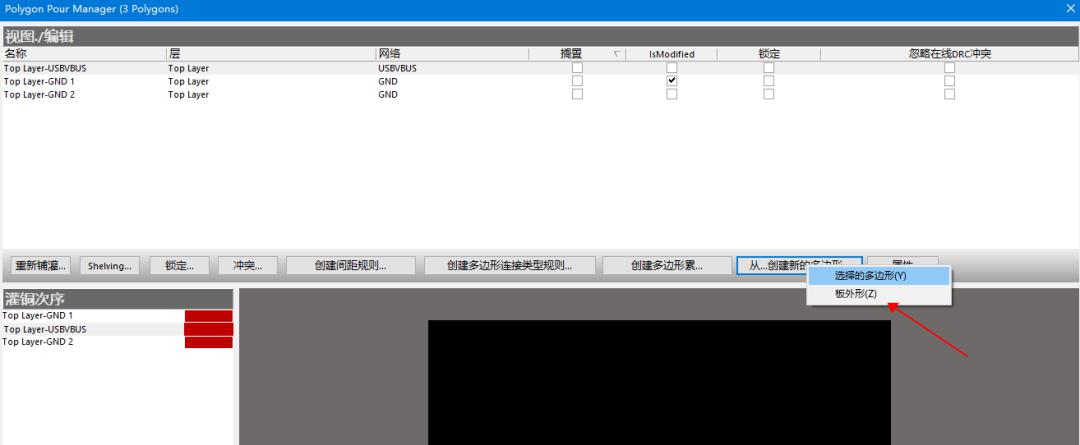Screen dimensions: 1080x445
Task: Choose 板外形(Z) from popup menu
Action: click(856, 294)
